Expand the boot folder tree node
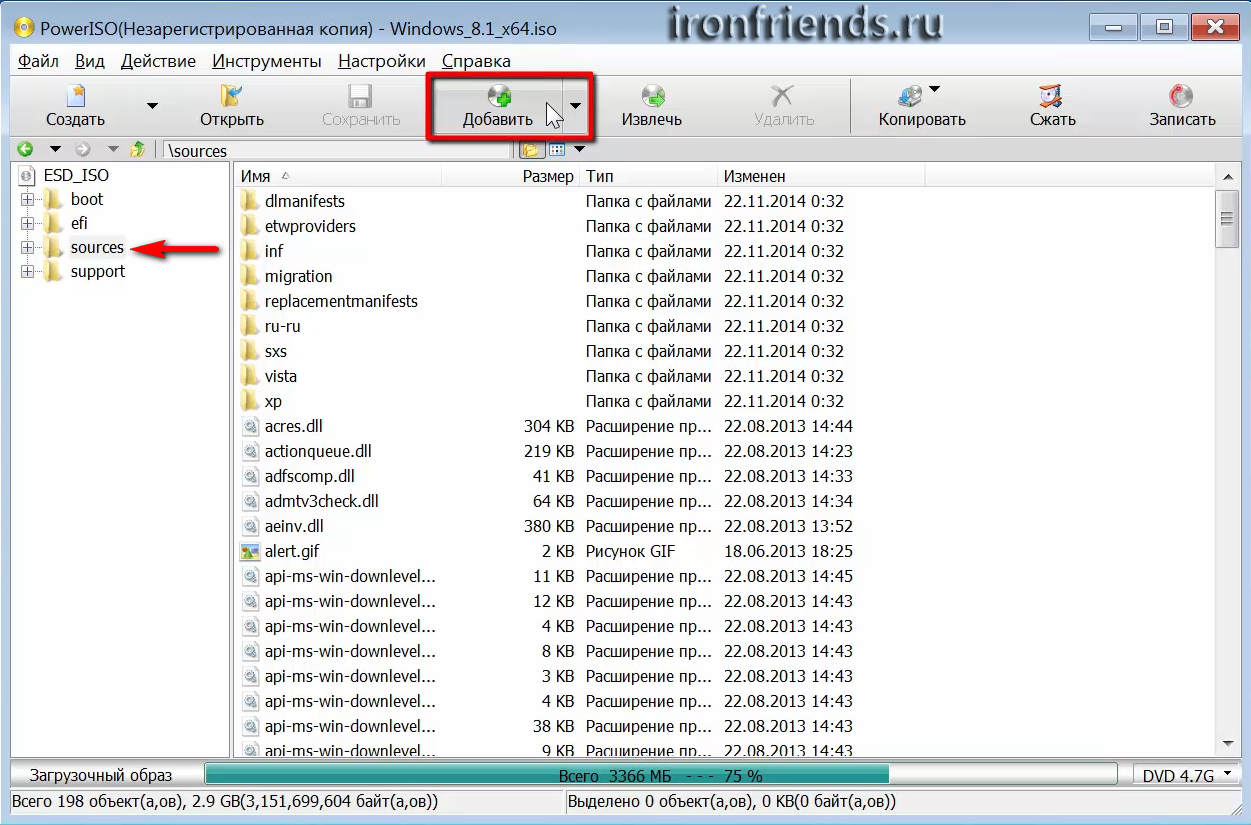The height and width of the screenshot is (825, 1251). (27, 200)
